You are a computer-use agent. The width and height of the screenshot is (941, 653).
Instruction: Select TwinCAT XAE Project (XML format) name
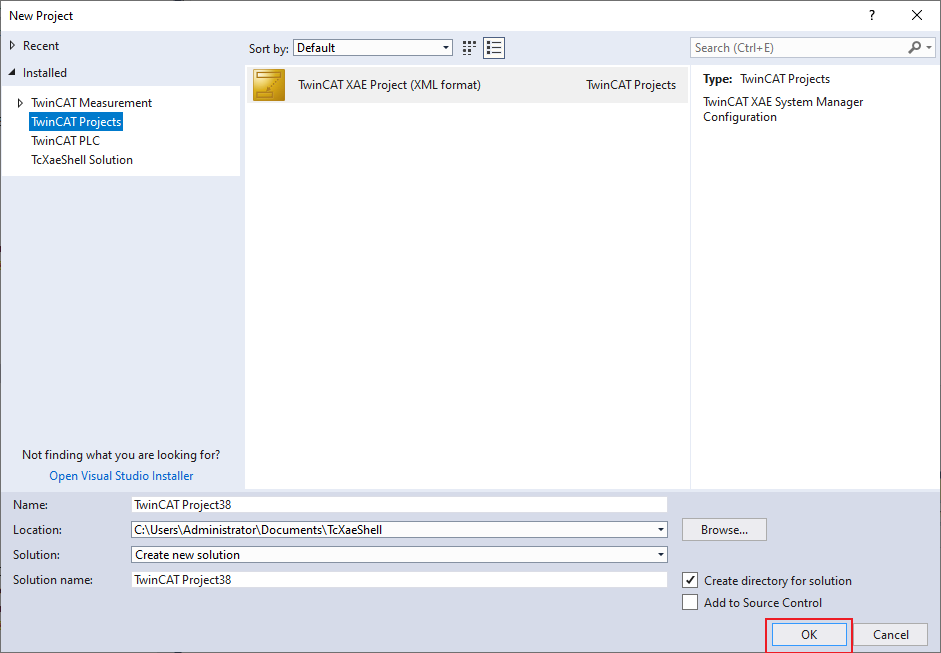(x=389, y=85)
